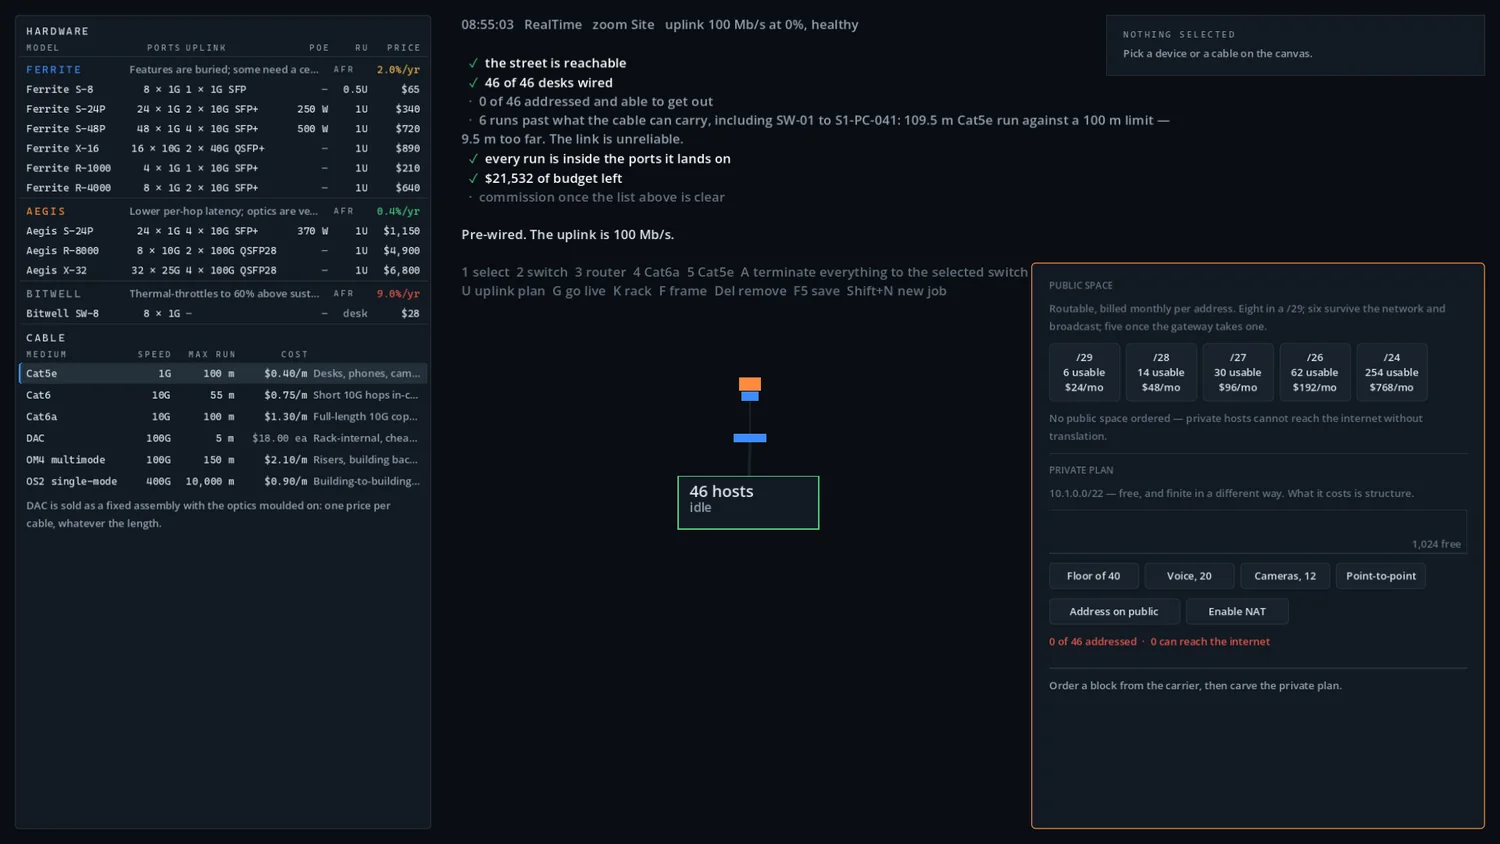Click the Address on public button

[x=1114, y=611]
